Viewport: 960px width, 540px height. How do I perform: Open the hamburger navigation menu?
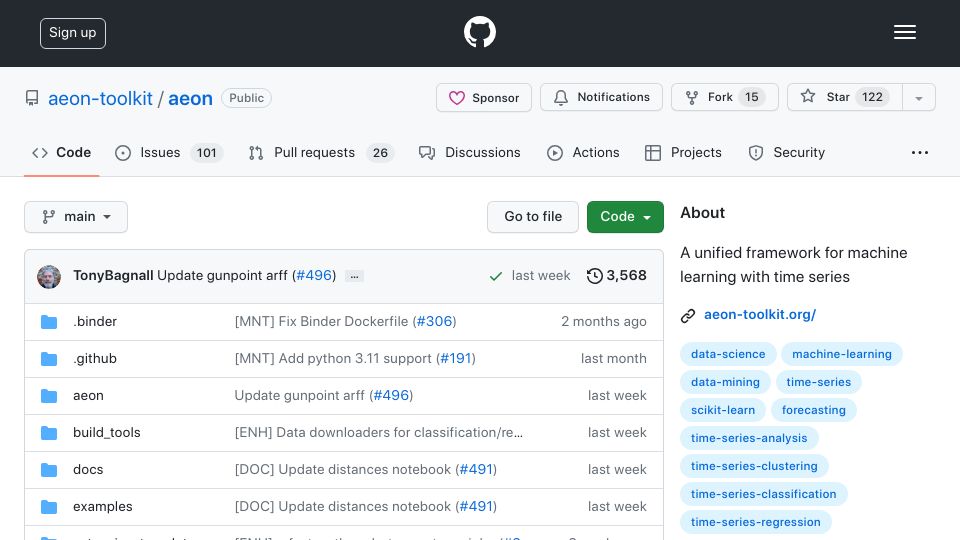(x=904, y=32)
